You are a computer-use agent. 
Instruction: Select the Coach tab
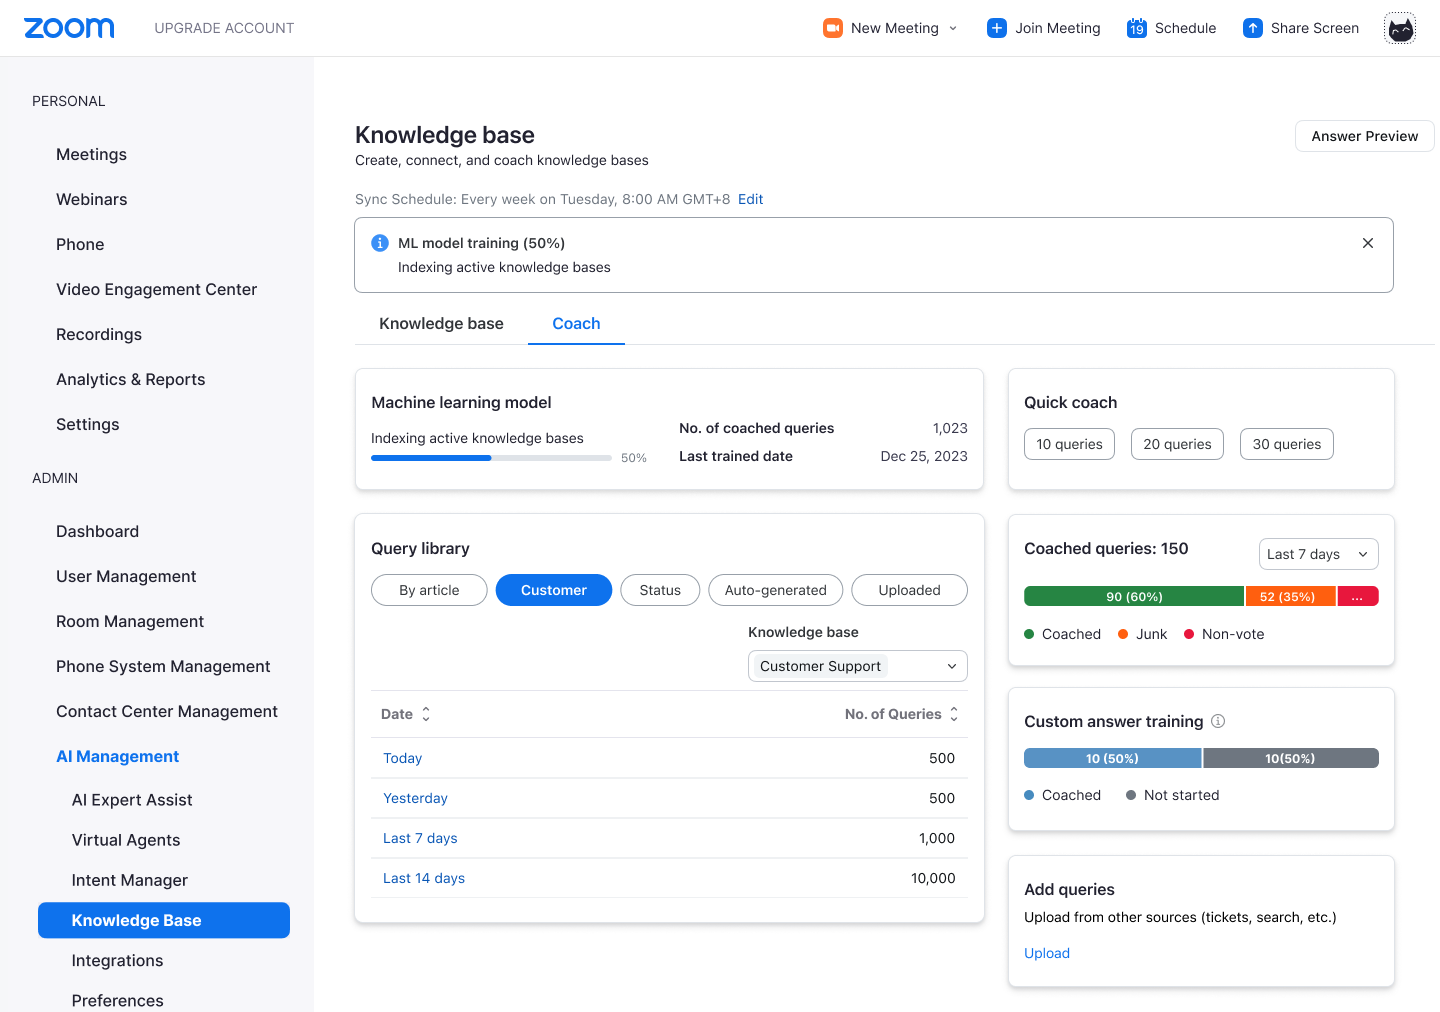coord(576,323)
